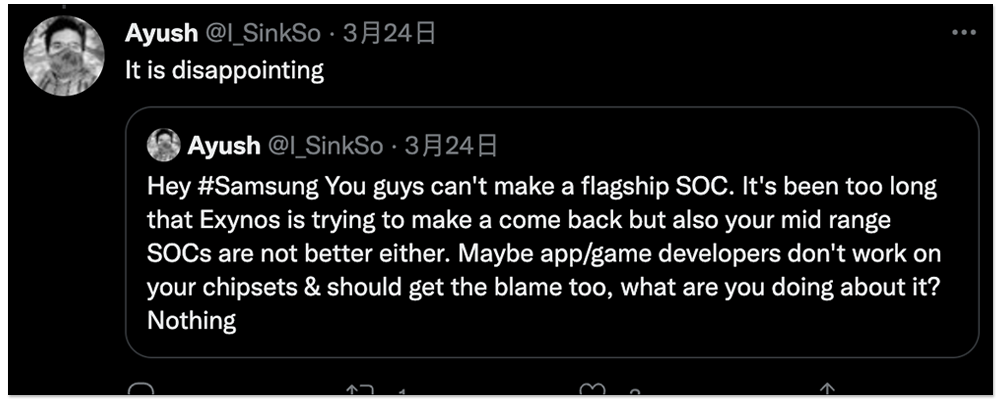Click the 3月24日 timestamp in quoted tweet
Image resolution: width=1000 pixels, height=400 pixels.
(x=451, y=147)
